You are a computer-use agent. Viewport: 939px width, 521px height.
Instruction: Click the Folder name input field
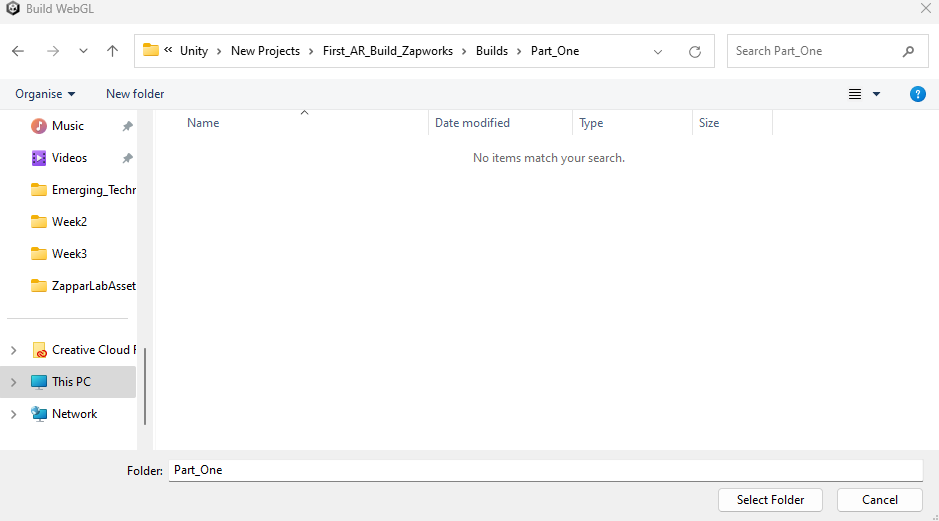pos(545,470)
